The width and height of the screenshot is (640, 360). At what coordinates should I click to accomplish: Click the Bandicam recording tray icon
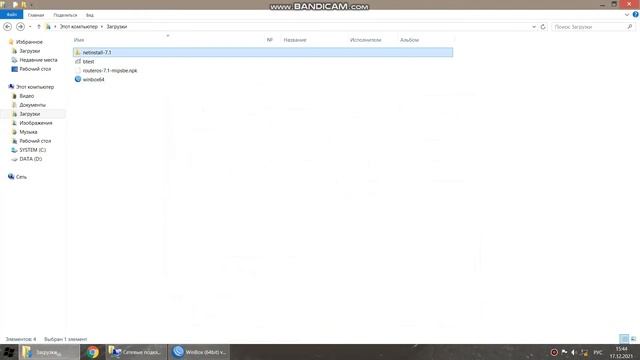[x=554, y=352]
